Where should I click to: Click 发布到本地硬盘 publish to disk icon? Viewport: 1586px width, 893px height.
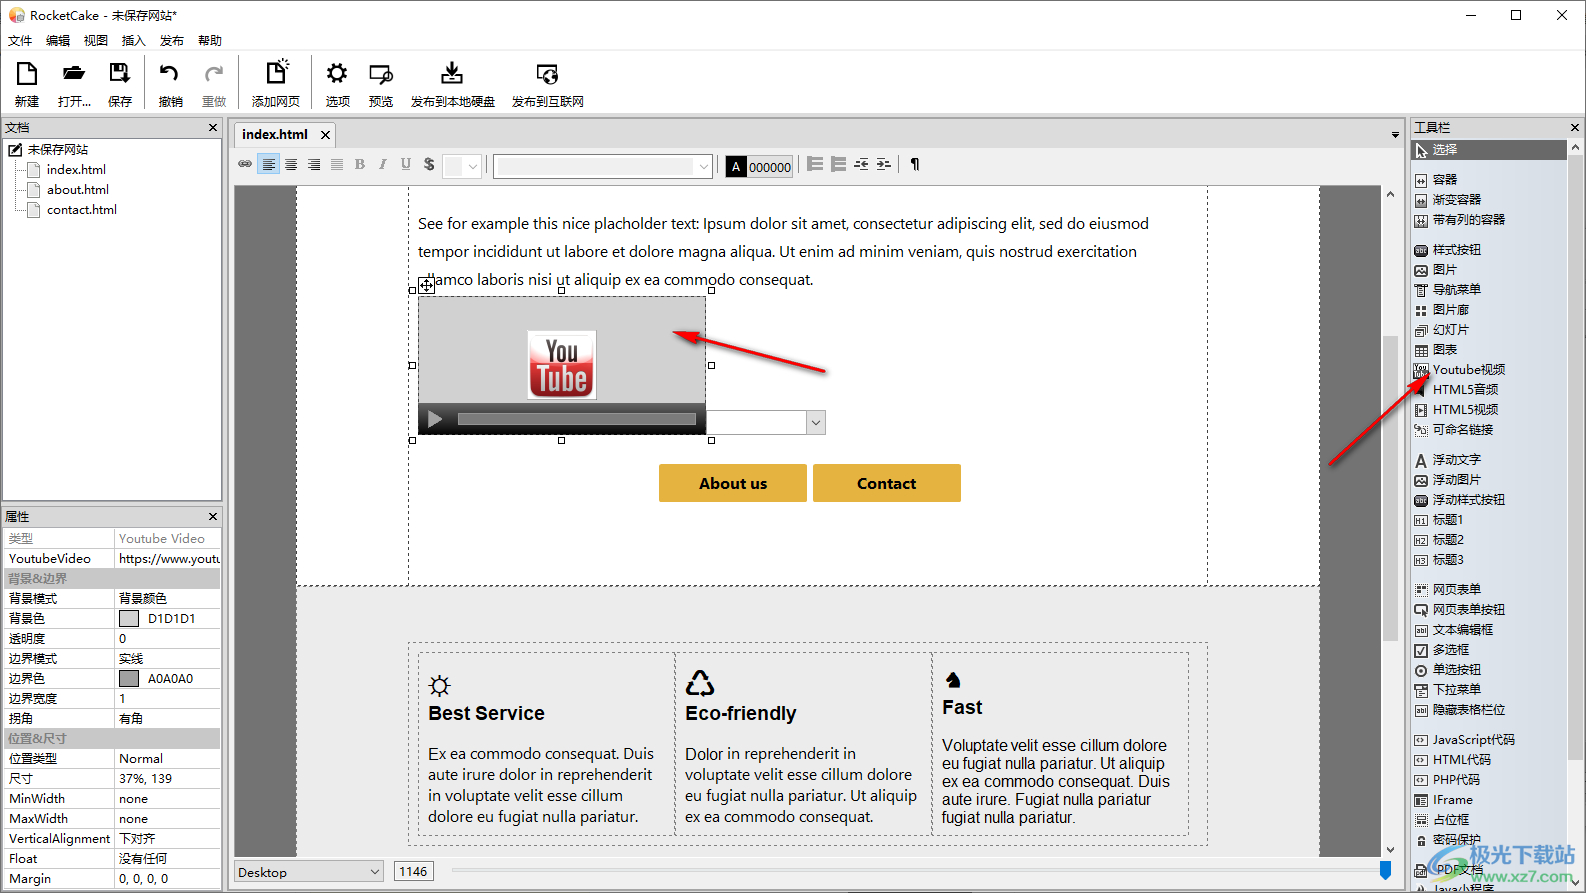(452, 73)
